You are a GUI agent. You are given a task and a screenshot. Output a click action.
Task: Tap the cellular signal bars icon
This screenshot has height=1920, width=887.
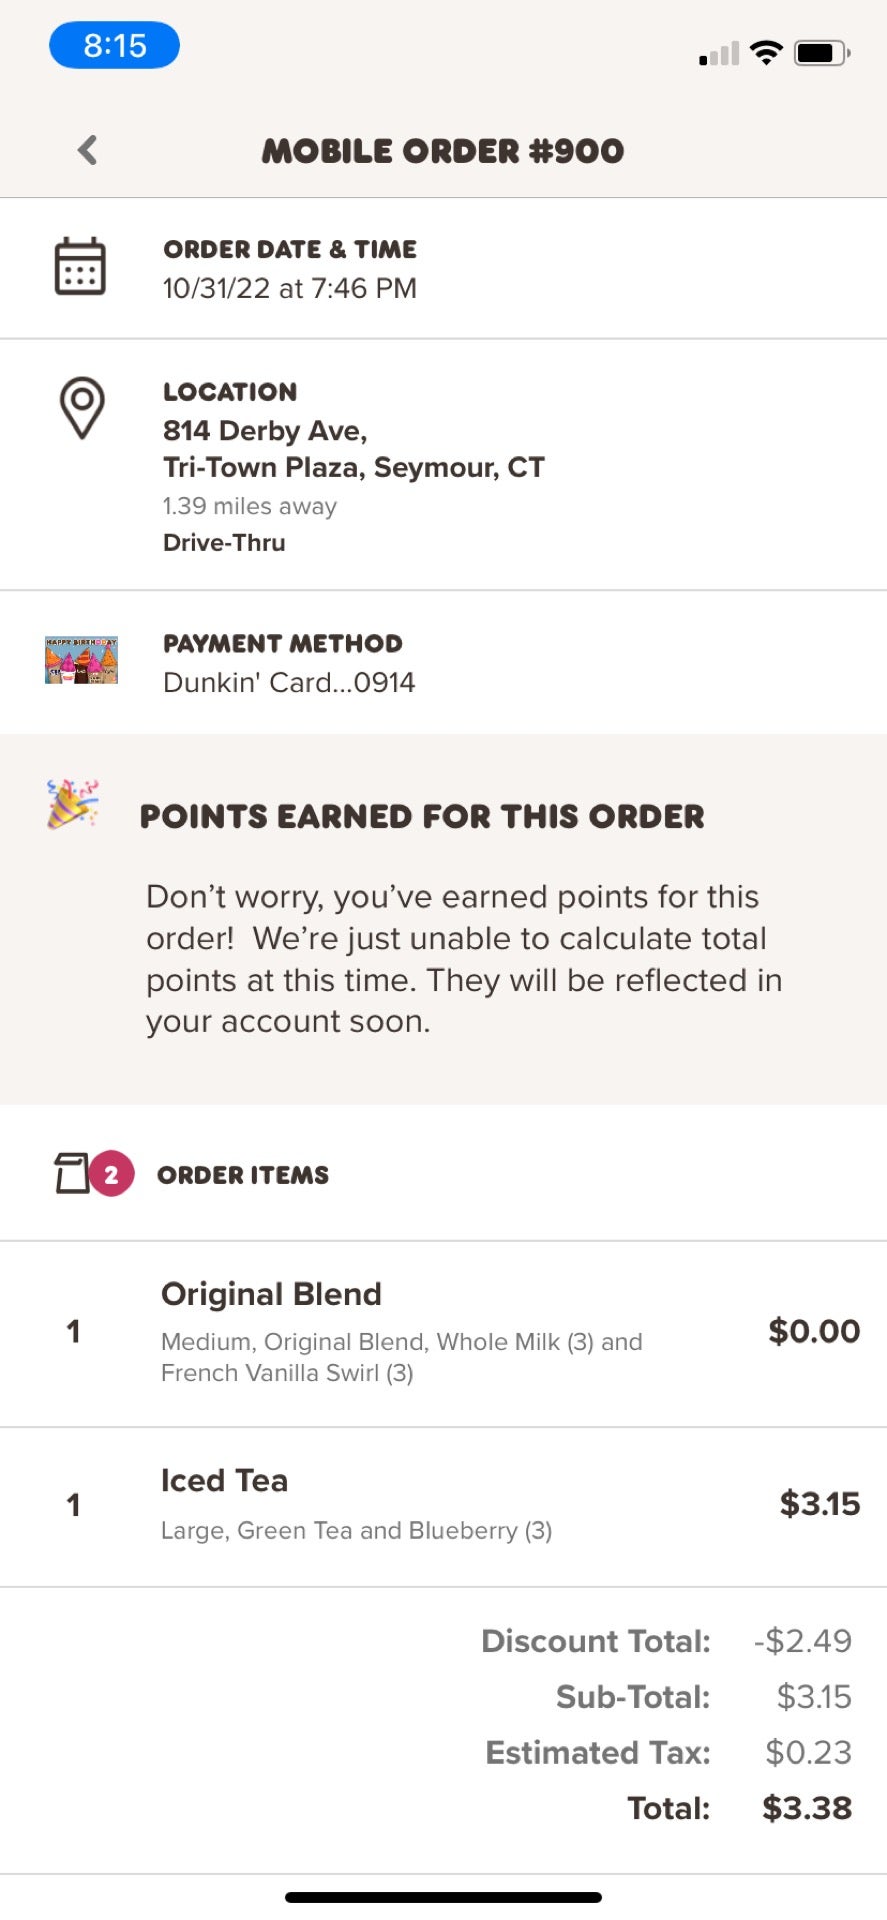coord(719,54)
